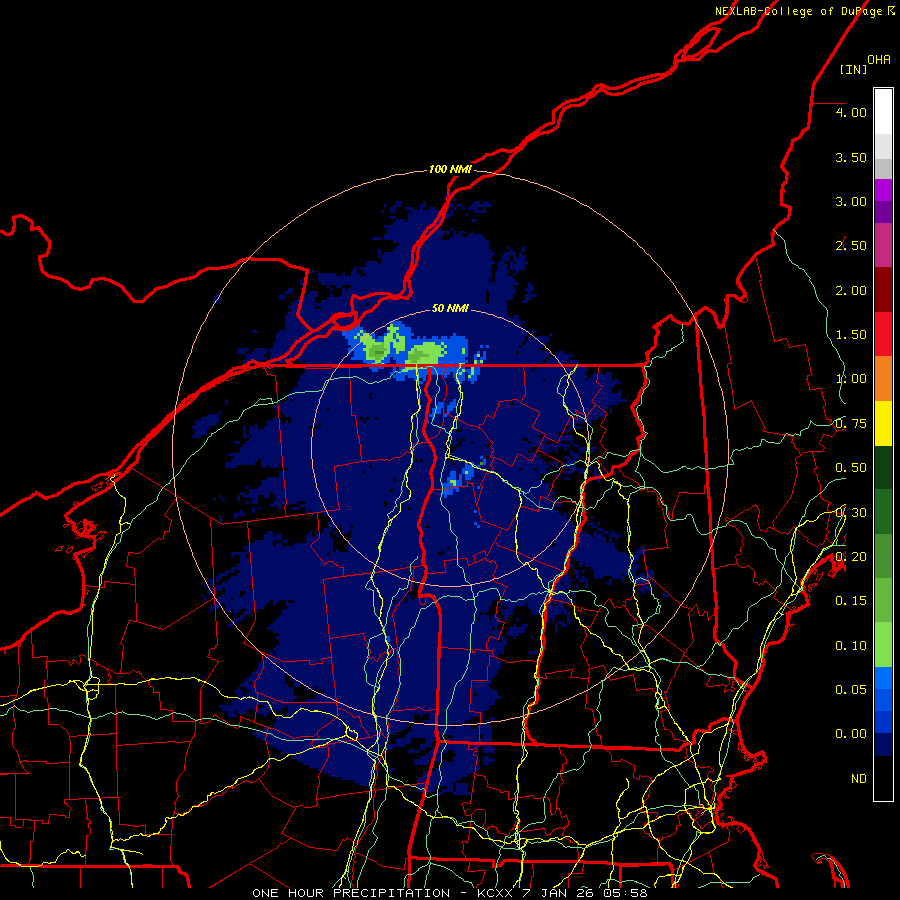This screenshot has width=900, height=900.
Task: Click the 0.00 legend value
Action: (851, 734)
